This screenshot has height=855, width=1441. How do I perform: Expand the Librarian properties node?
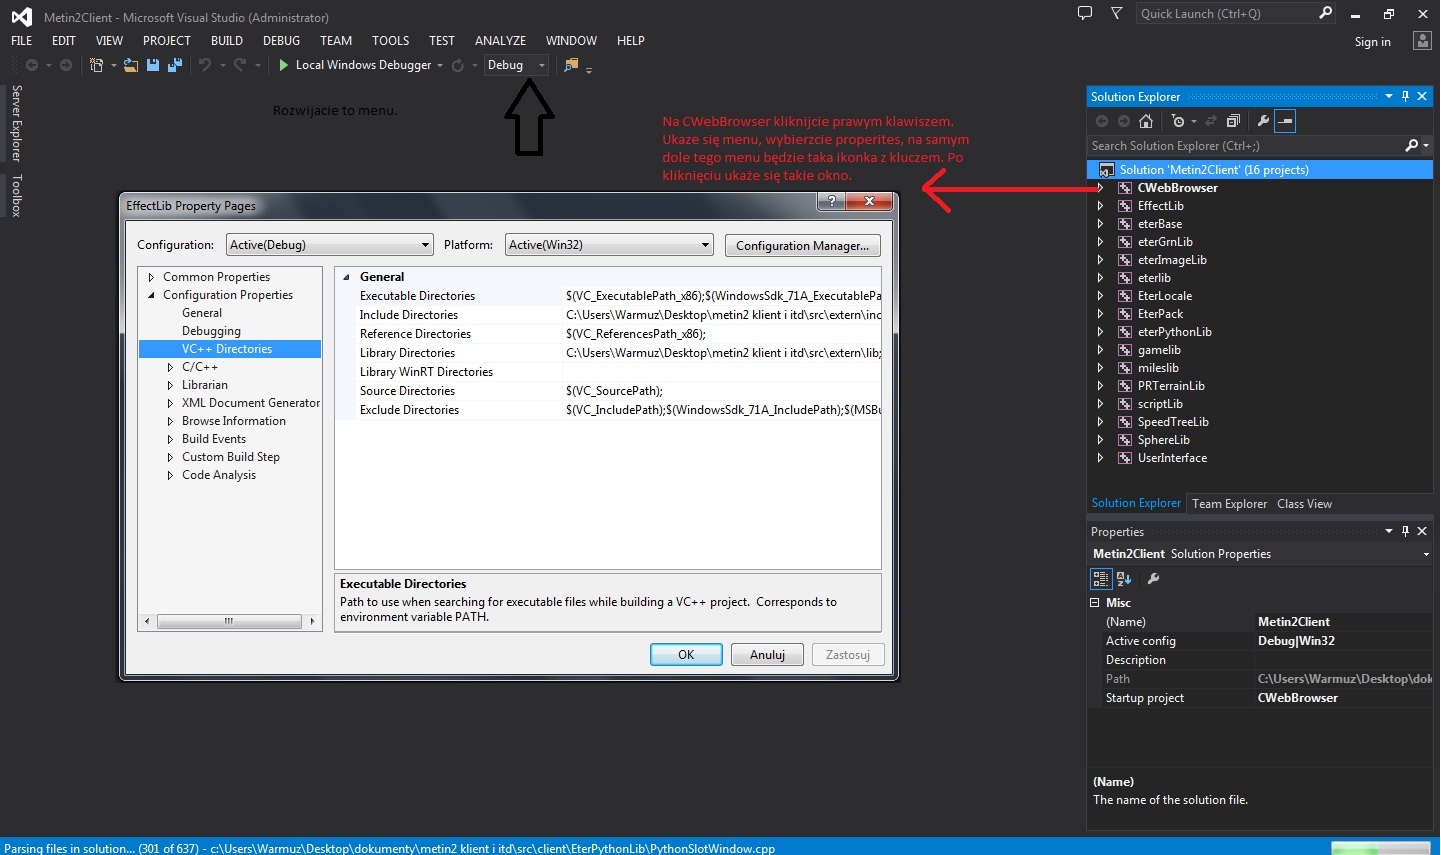pyautogui.click(x=170, y=385)
